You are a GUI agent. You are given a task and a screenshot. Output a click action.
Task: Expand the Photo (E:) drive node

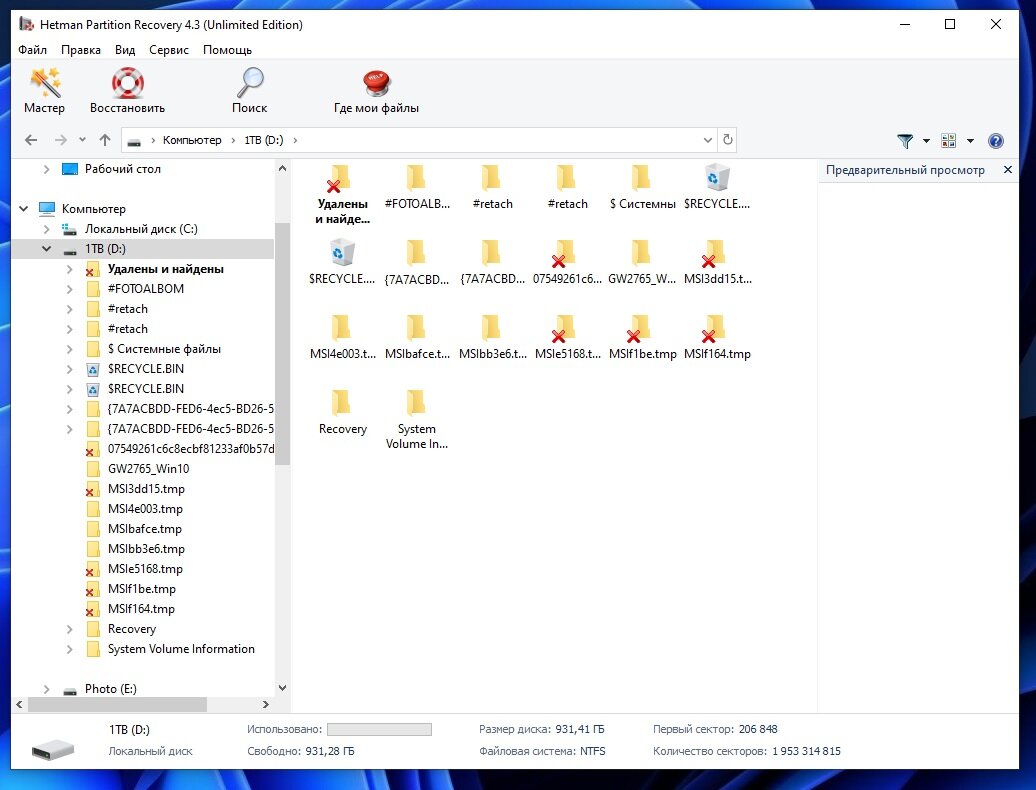(x=46, y=689)
